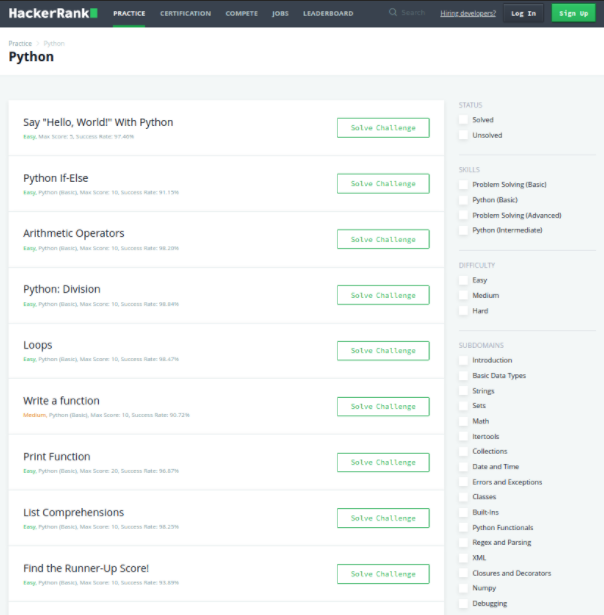Click the search magnifier icon

click(393, 13)
